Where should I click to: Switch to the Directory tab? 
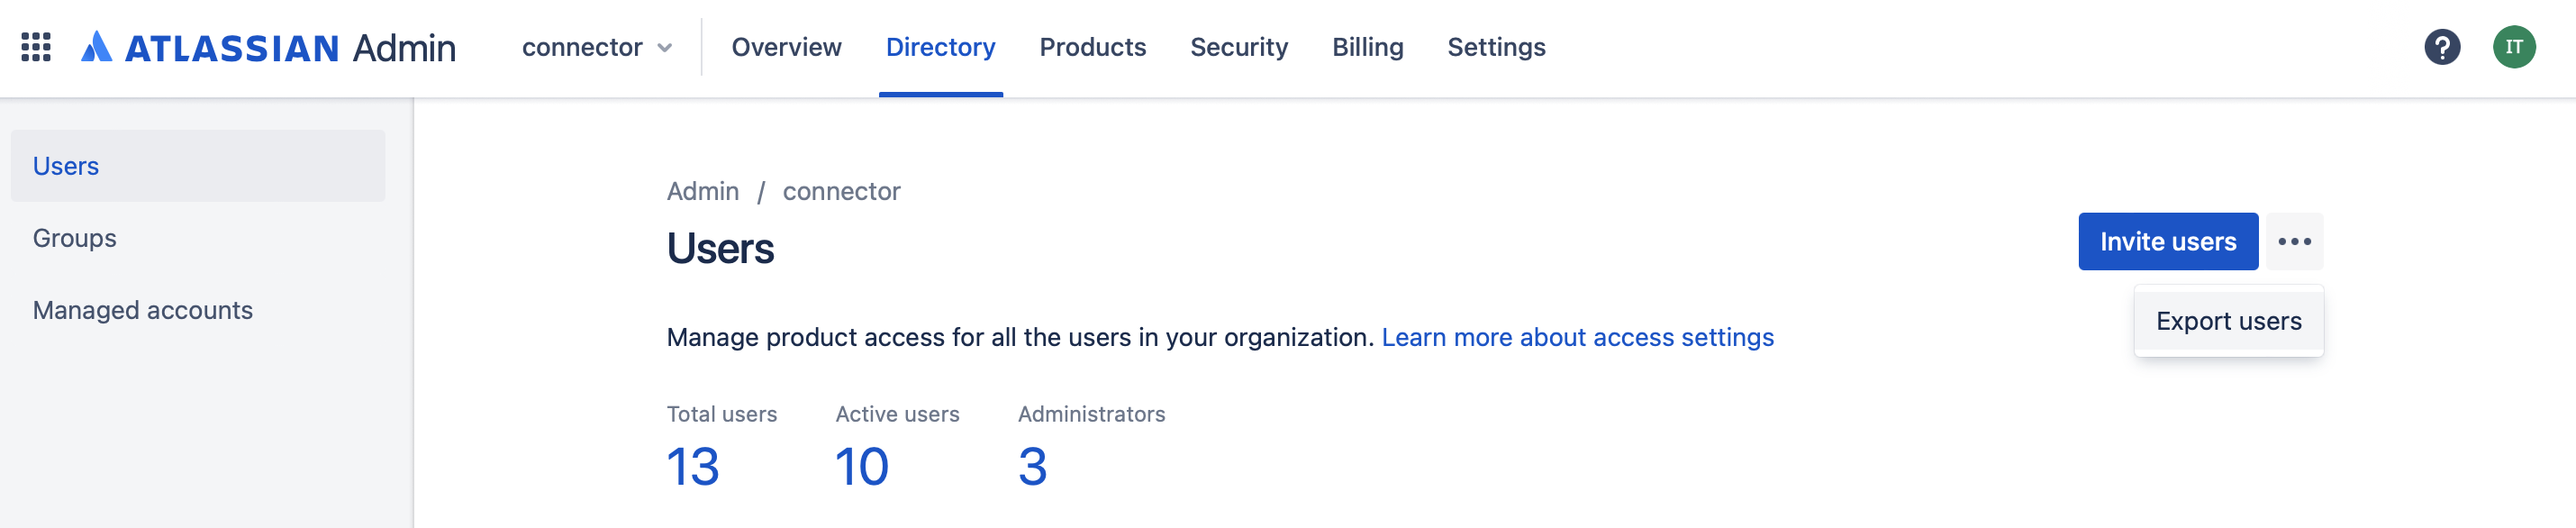941,47
